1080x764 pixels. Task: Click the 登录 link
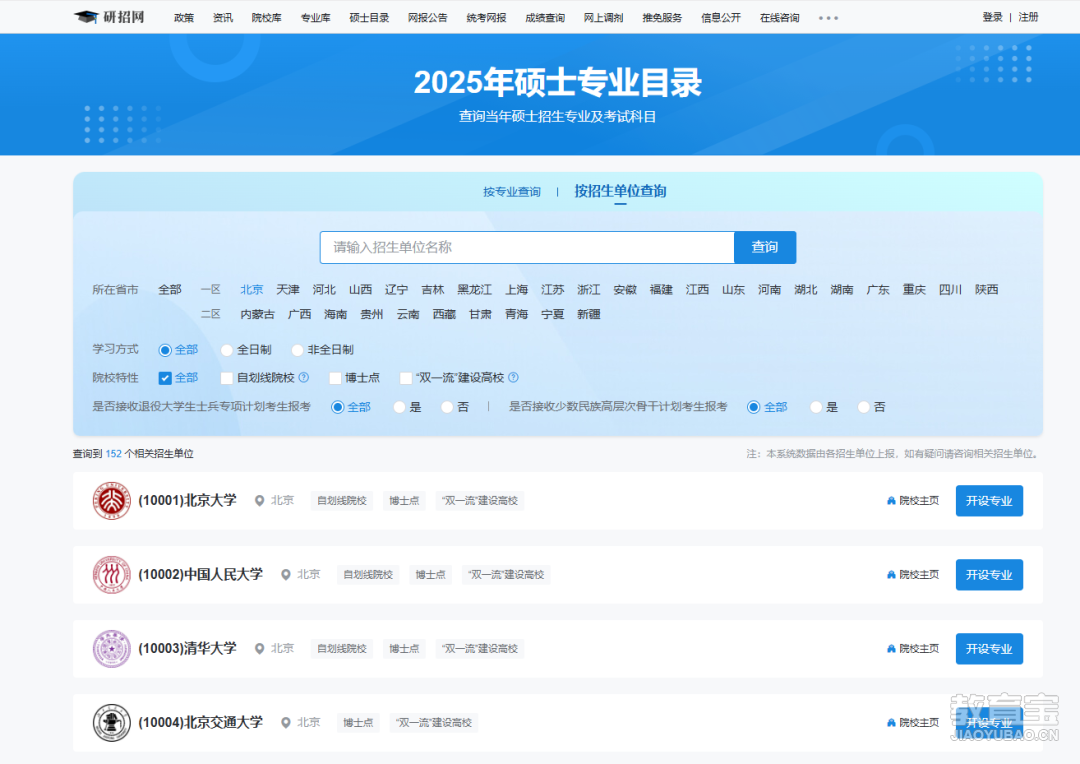pyautogui.click(x=993, y=17)
